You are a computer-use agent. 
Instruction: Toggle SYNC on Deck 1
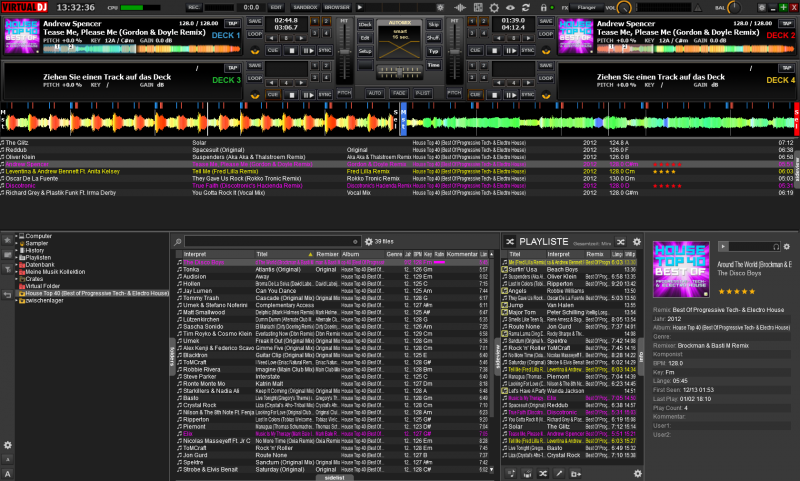tap(325, 50)
